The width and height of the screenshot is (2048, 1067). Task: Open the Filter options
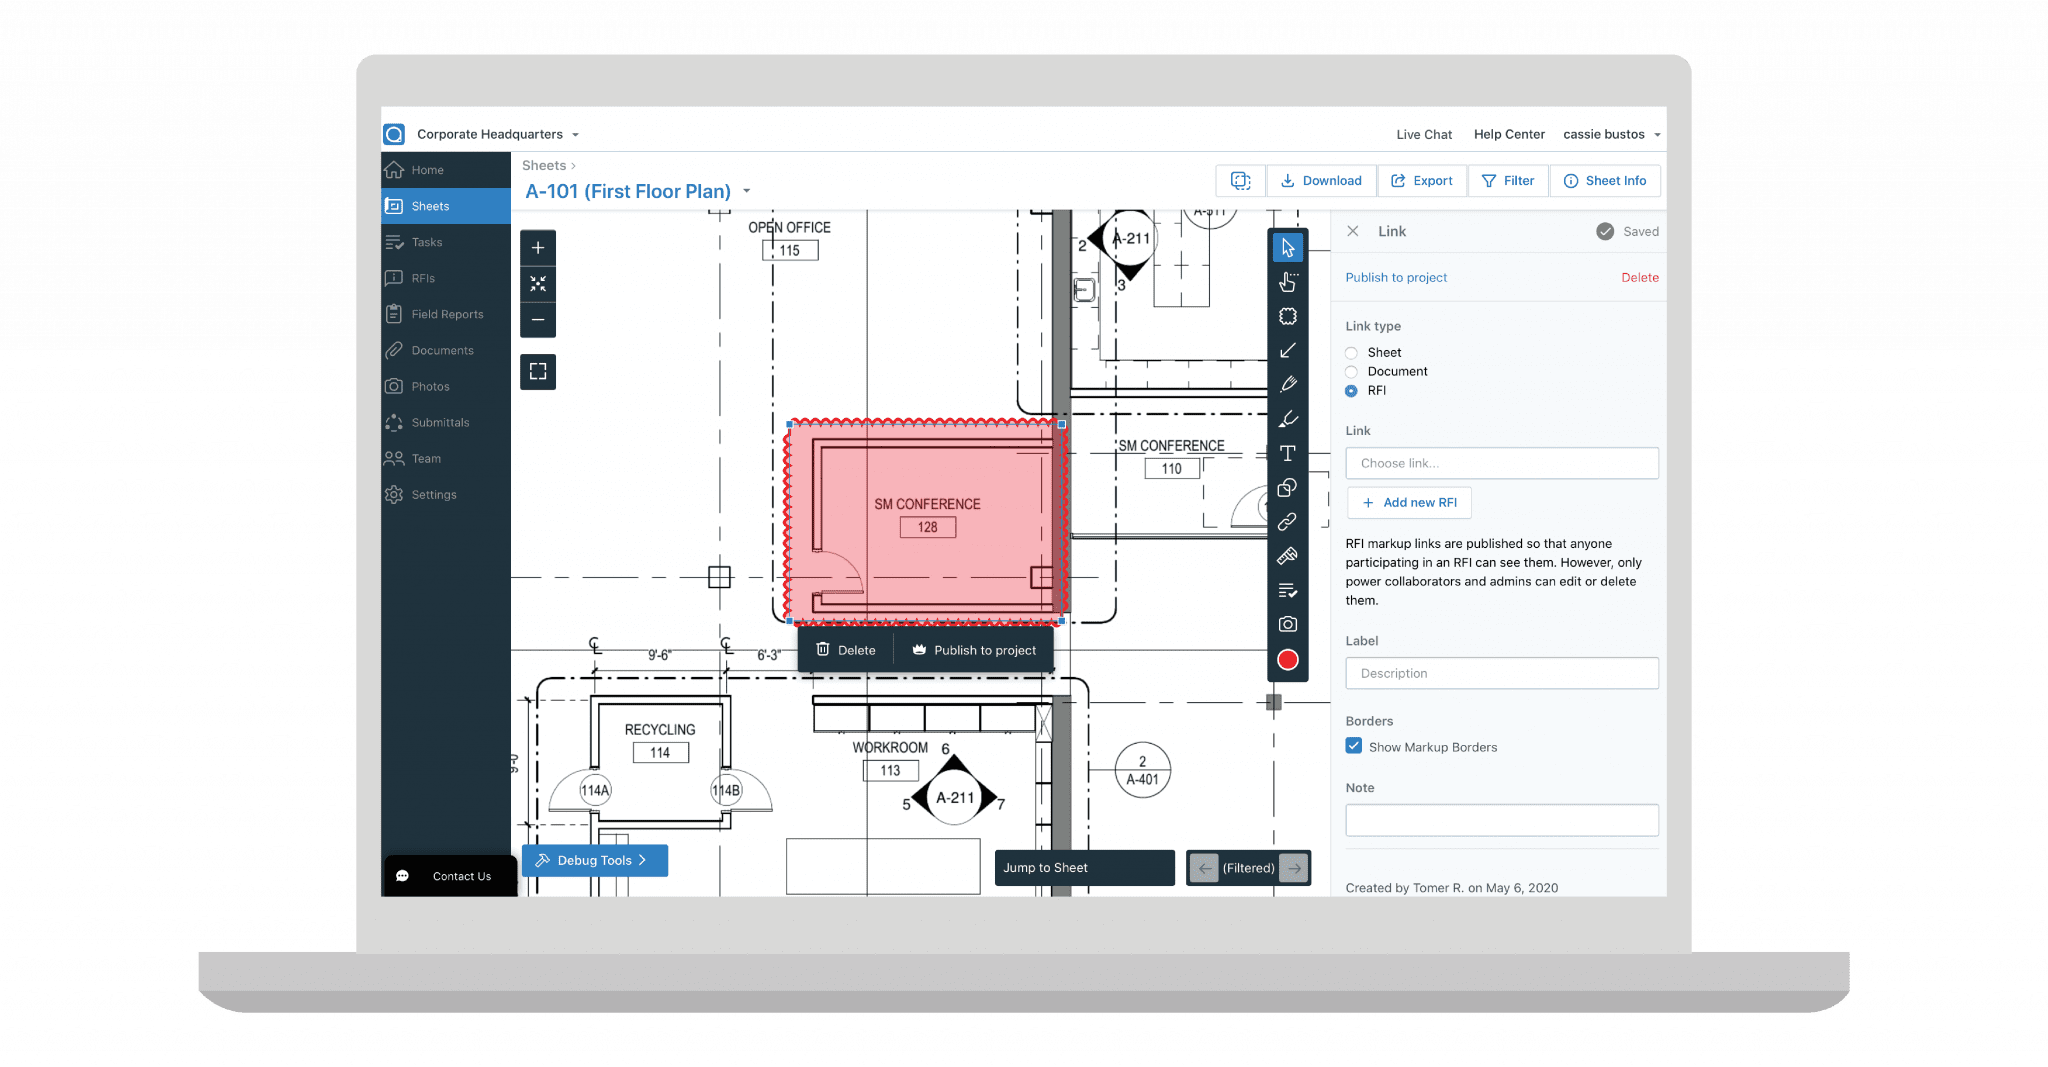click(1508, 181)
